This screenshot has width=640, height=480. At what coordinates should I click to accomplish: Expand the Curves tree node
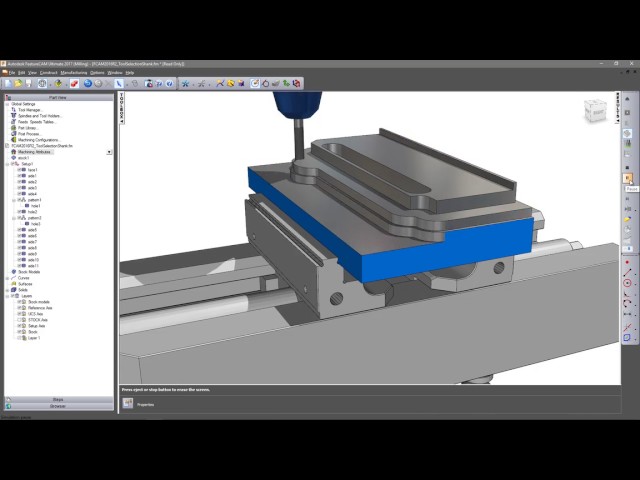tap(7, 278)
